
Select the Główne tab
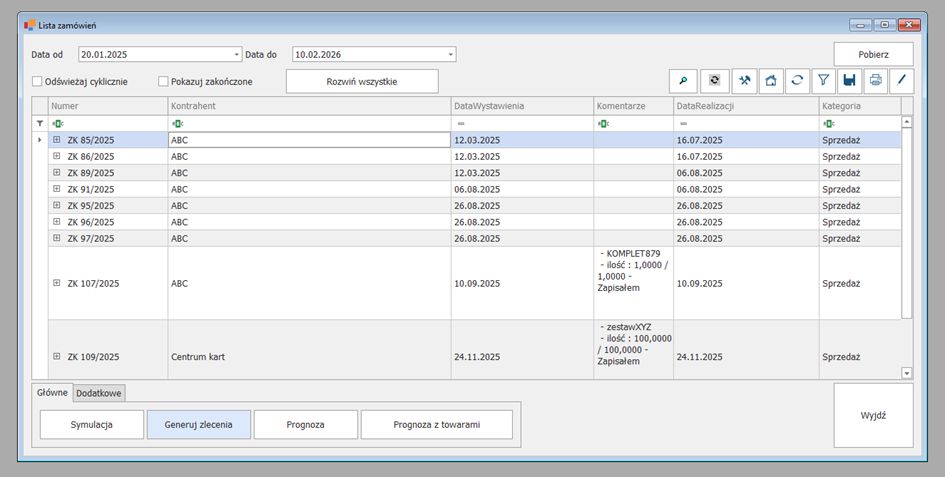click(x=51, y=393)
